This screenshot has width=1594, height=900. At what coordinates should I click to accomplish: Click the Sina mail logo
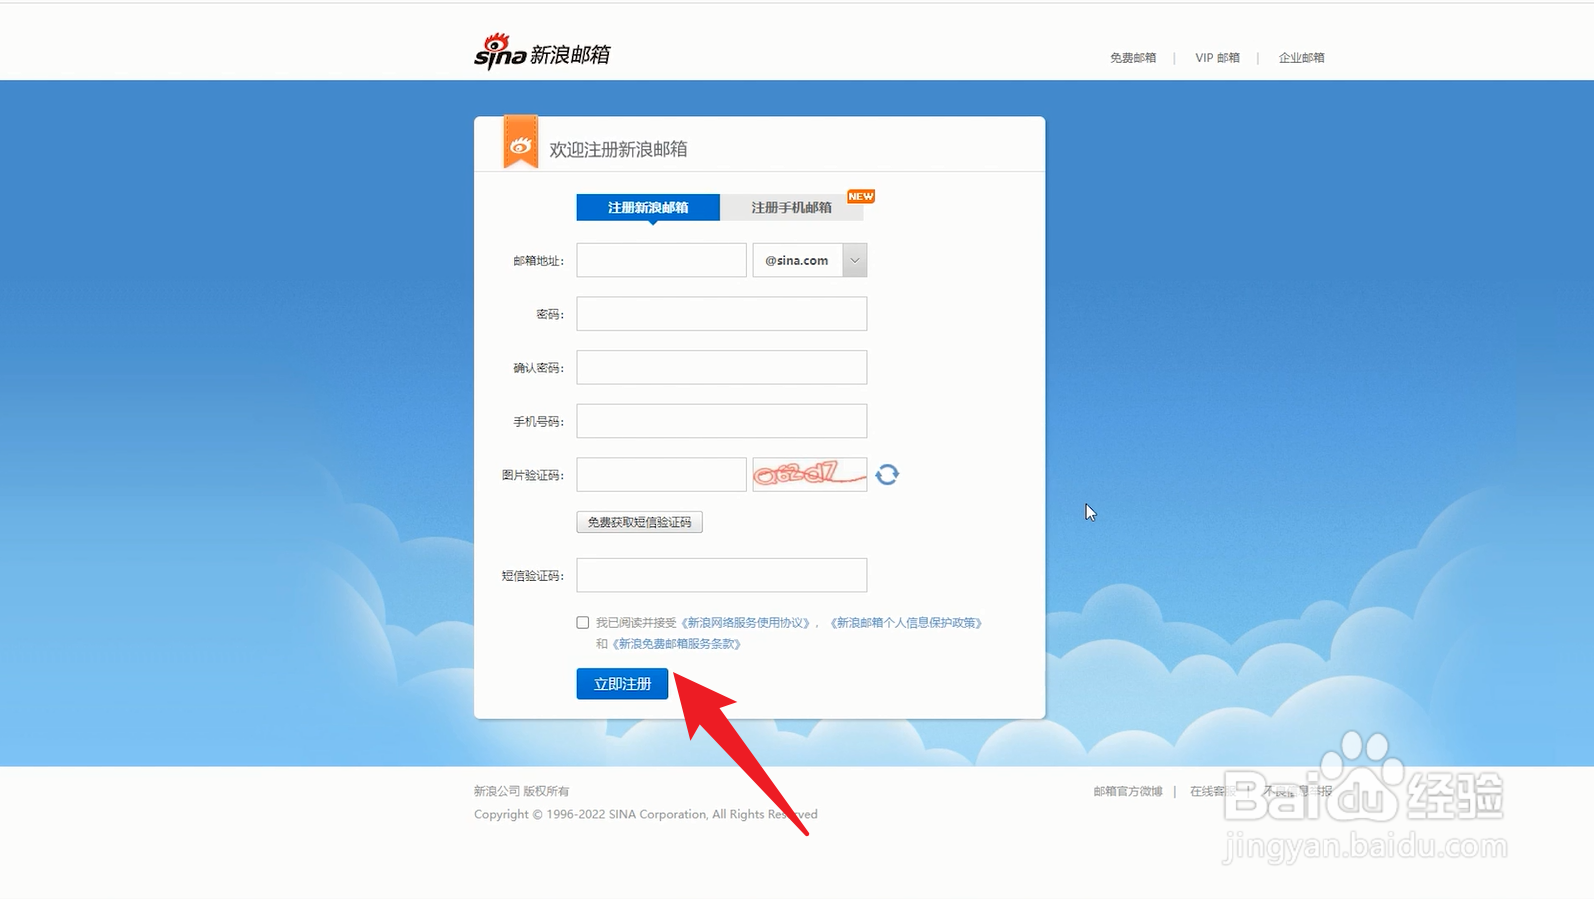click(542, 52)
